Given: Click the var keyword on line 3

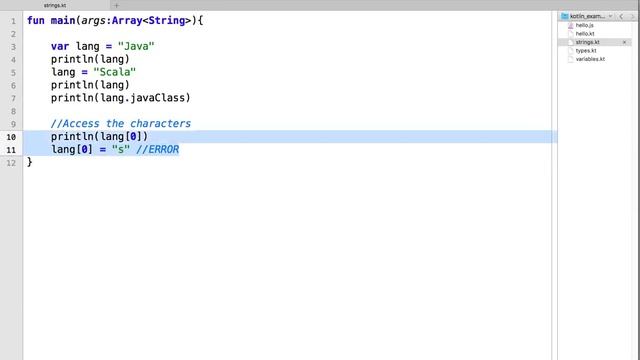Looking at the screenshot, I should tap(60, 46).
